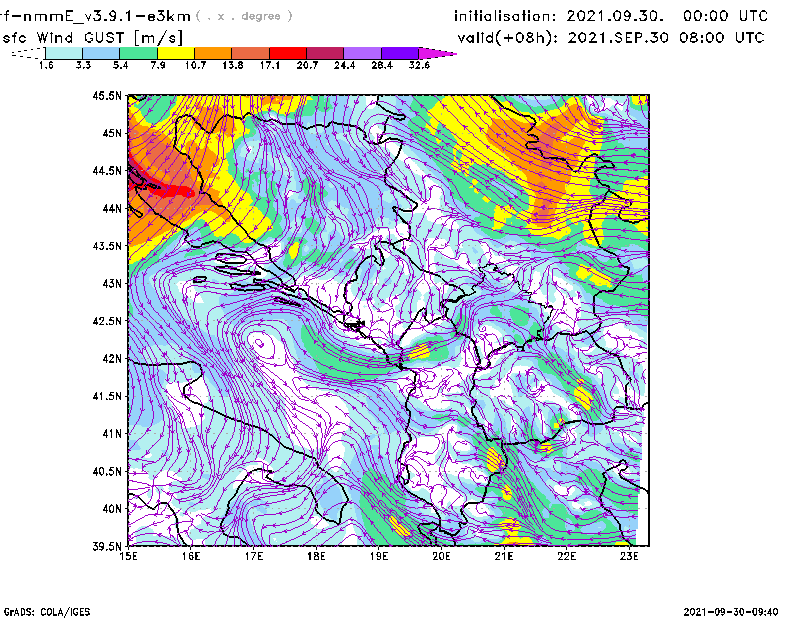Click the longitude label '22E'
The width and height of the screenshot is (800, 618).
click(566, 556)
